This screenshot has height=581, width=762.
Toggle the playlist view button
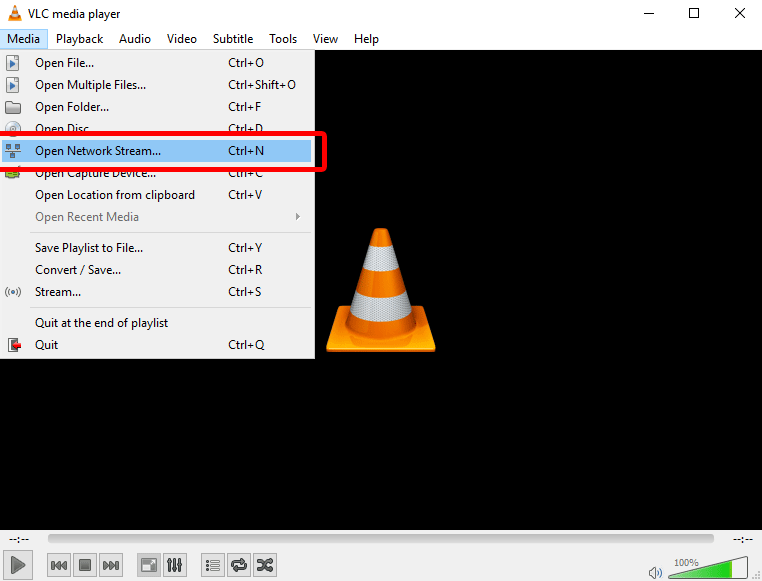[212, 565]
